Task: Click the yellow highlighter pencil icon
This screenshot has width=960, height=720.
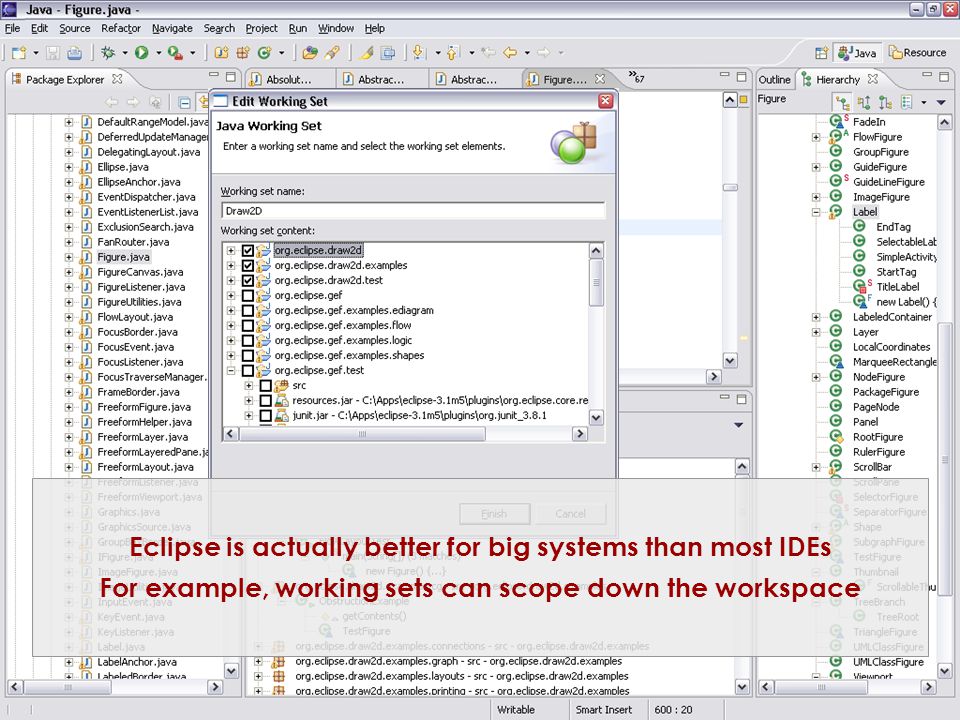Action: pyautogui.click(x=367, y=53)
